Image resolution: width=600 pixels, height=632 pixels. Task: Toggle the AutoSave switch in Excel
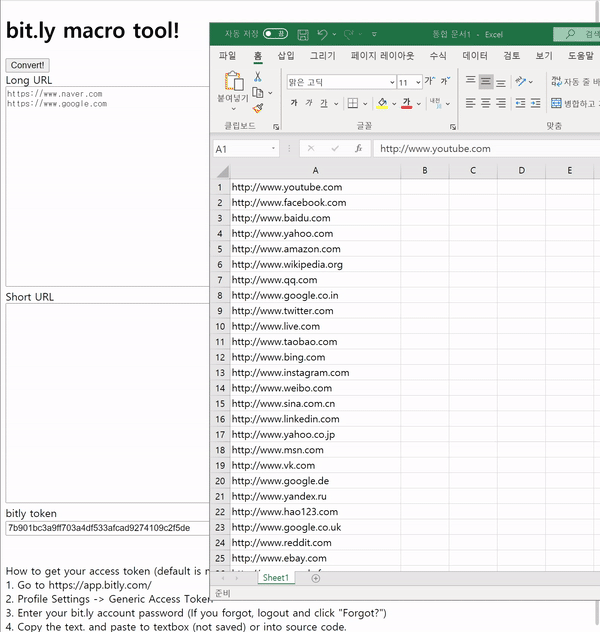[x=275, y=34]
